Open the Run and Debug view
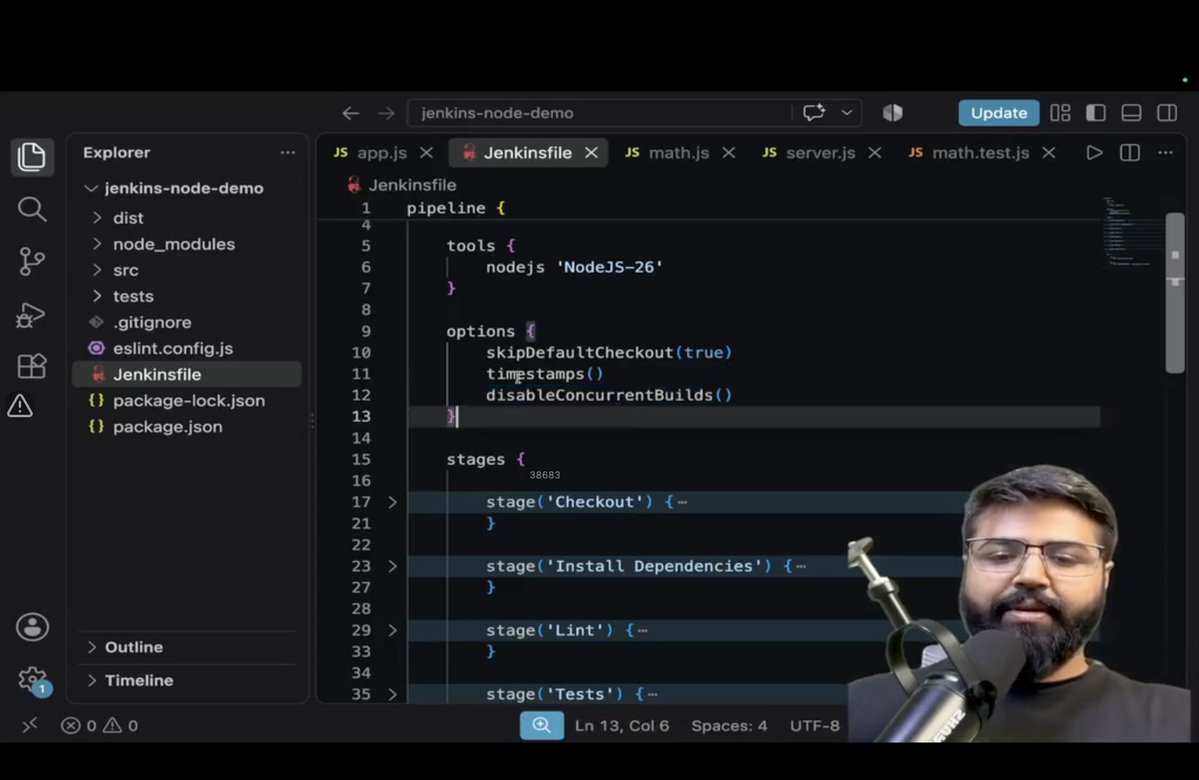This screenshot has height=780, width=1199. 31,314
